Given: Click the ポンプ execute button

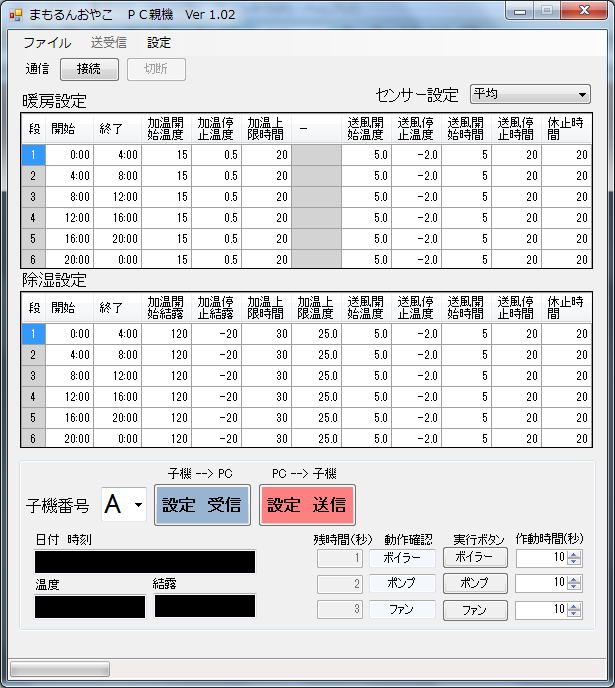Looking at the screenshot, I should click(x=475, y=583).
